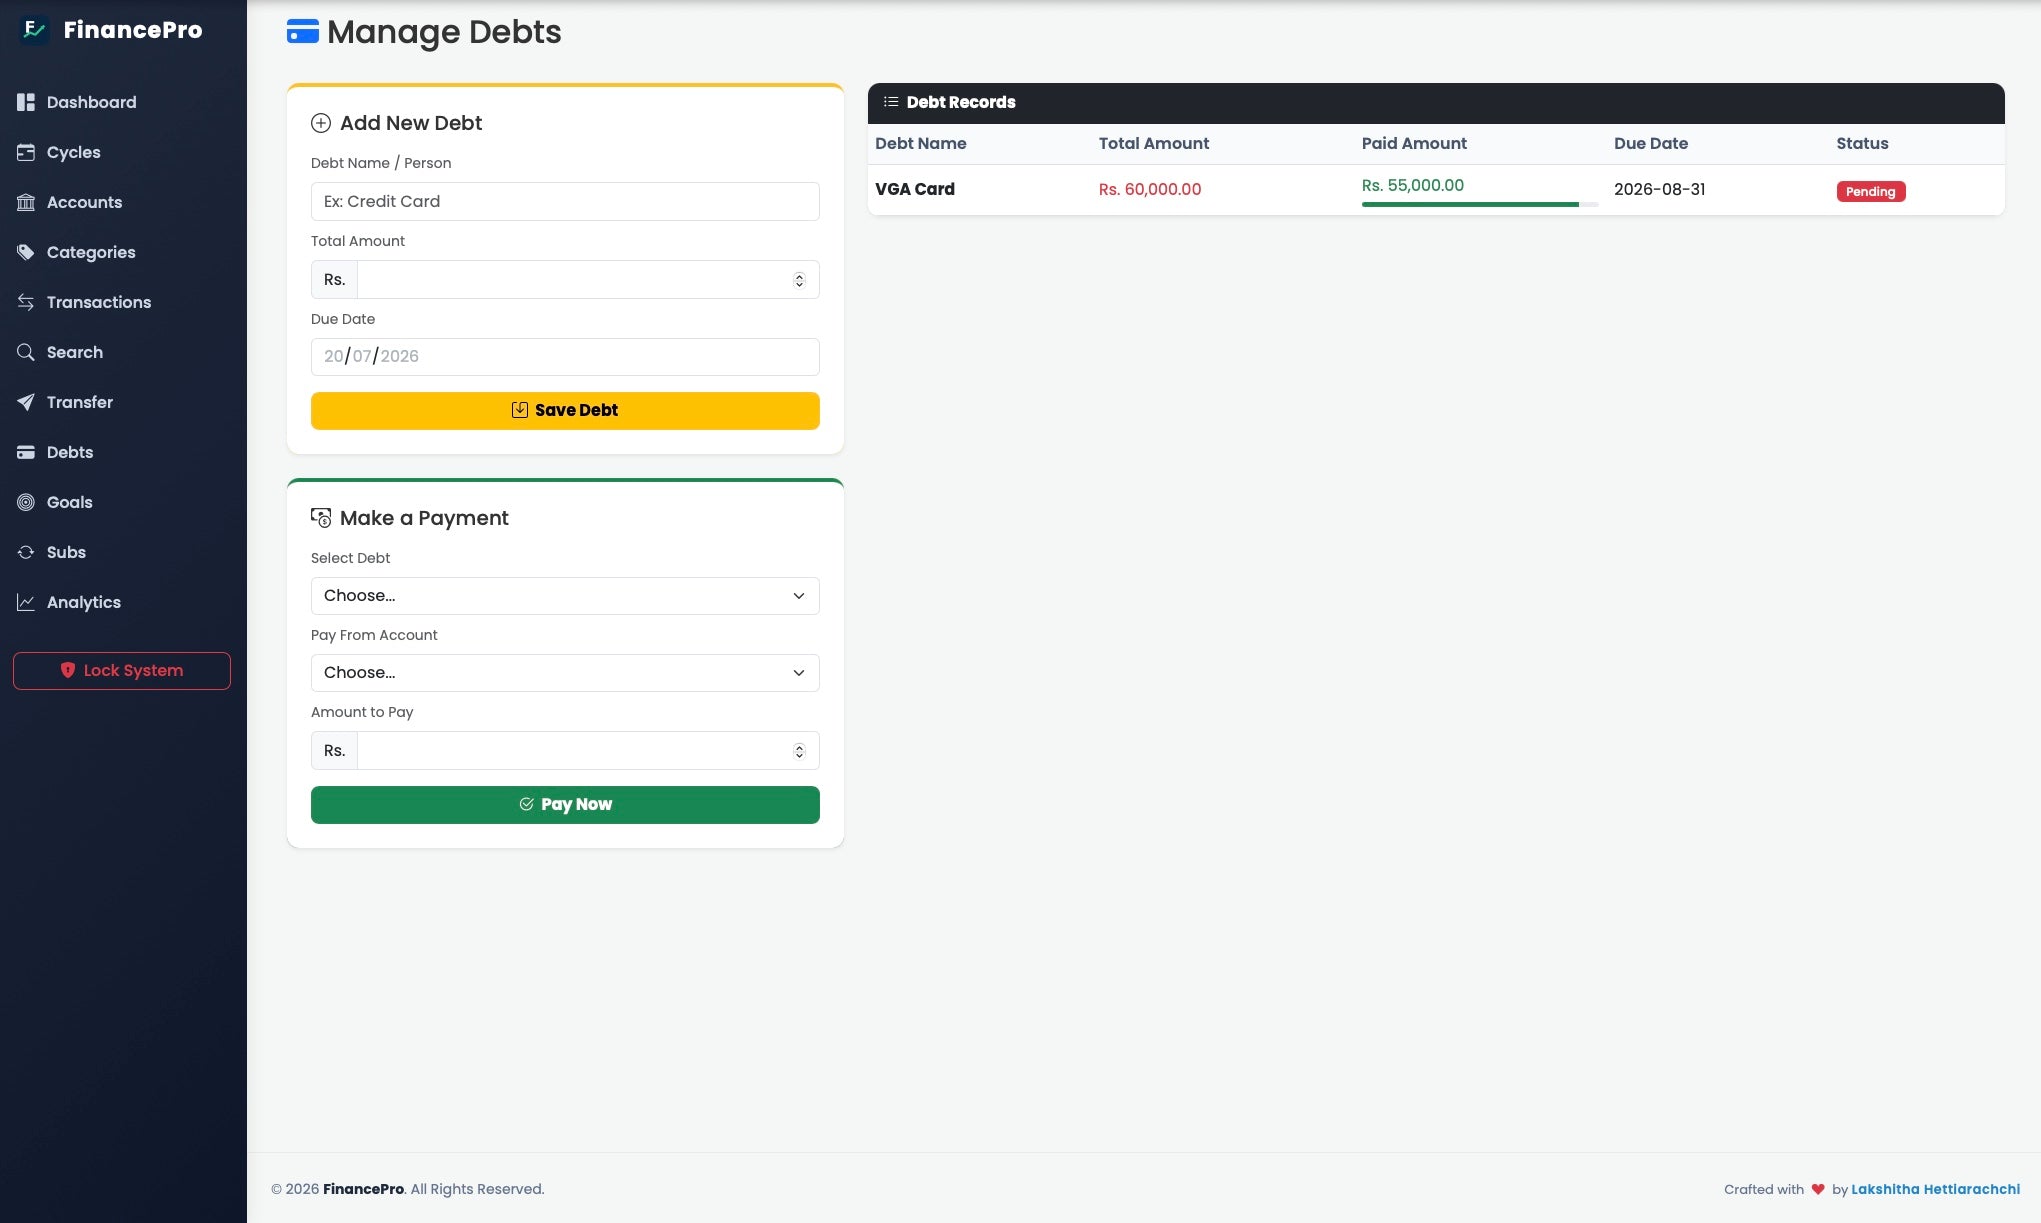The height and width of the screenshot is (1223, 2041).
Task: Click the Lock System button
Action: pyautogui.click(x=122, y=671)
